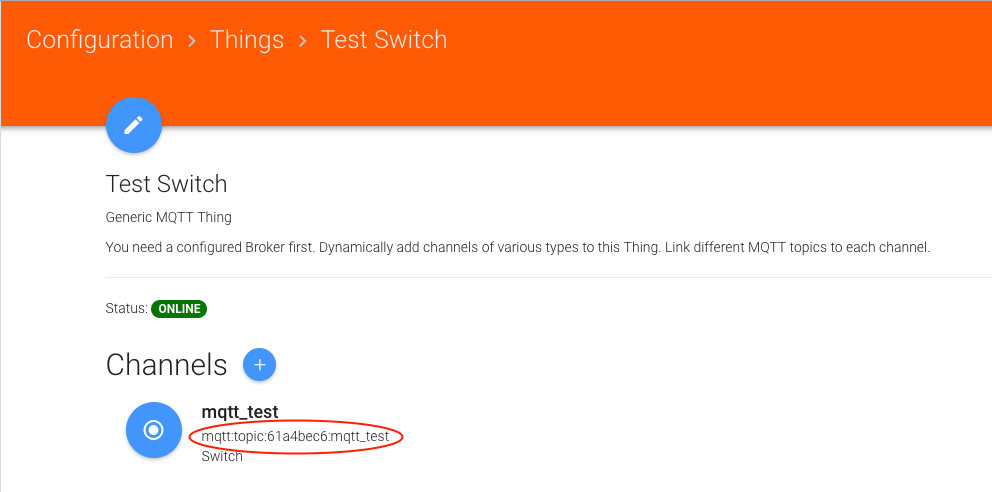Click the chevron before Test Switch breadcrumb
Image resolution: width=992 pixels, height=492 pixels.
coord(303,41)
